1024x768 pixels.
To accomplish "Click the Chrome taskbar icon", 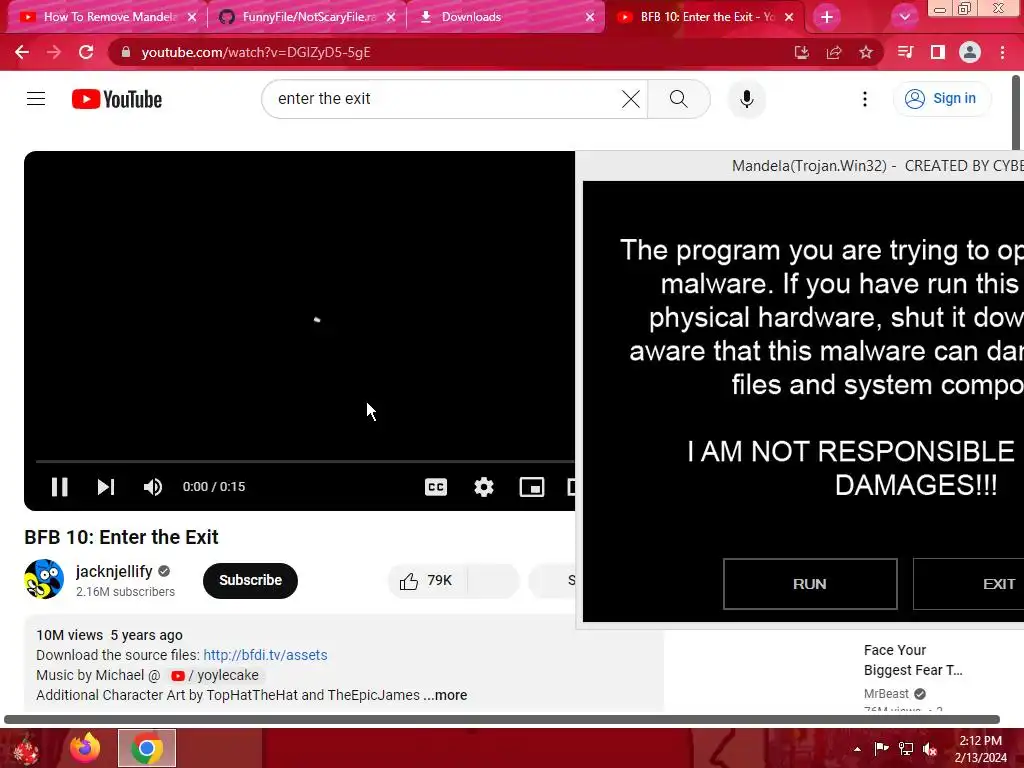I will (x=147, y=748).
